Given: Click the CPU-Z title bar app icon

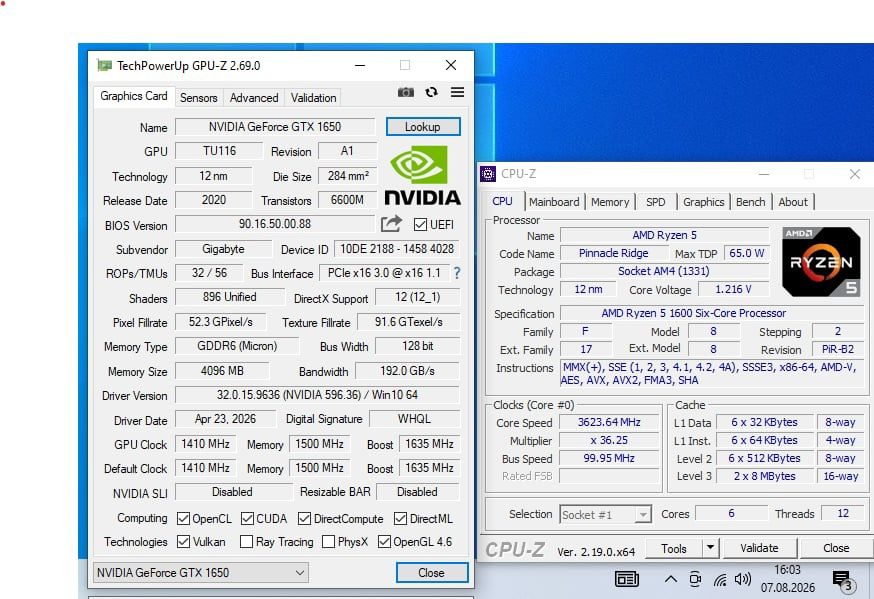Looking at the screenshot, I should pos(488,174).
